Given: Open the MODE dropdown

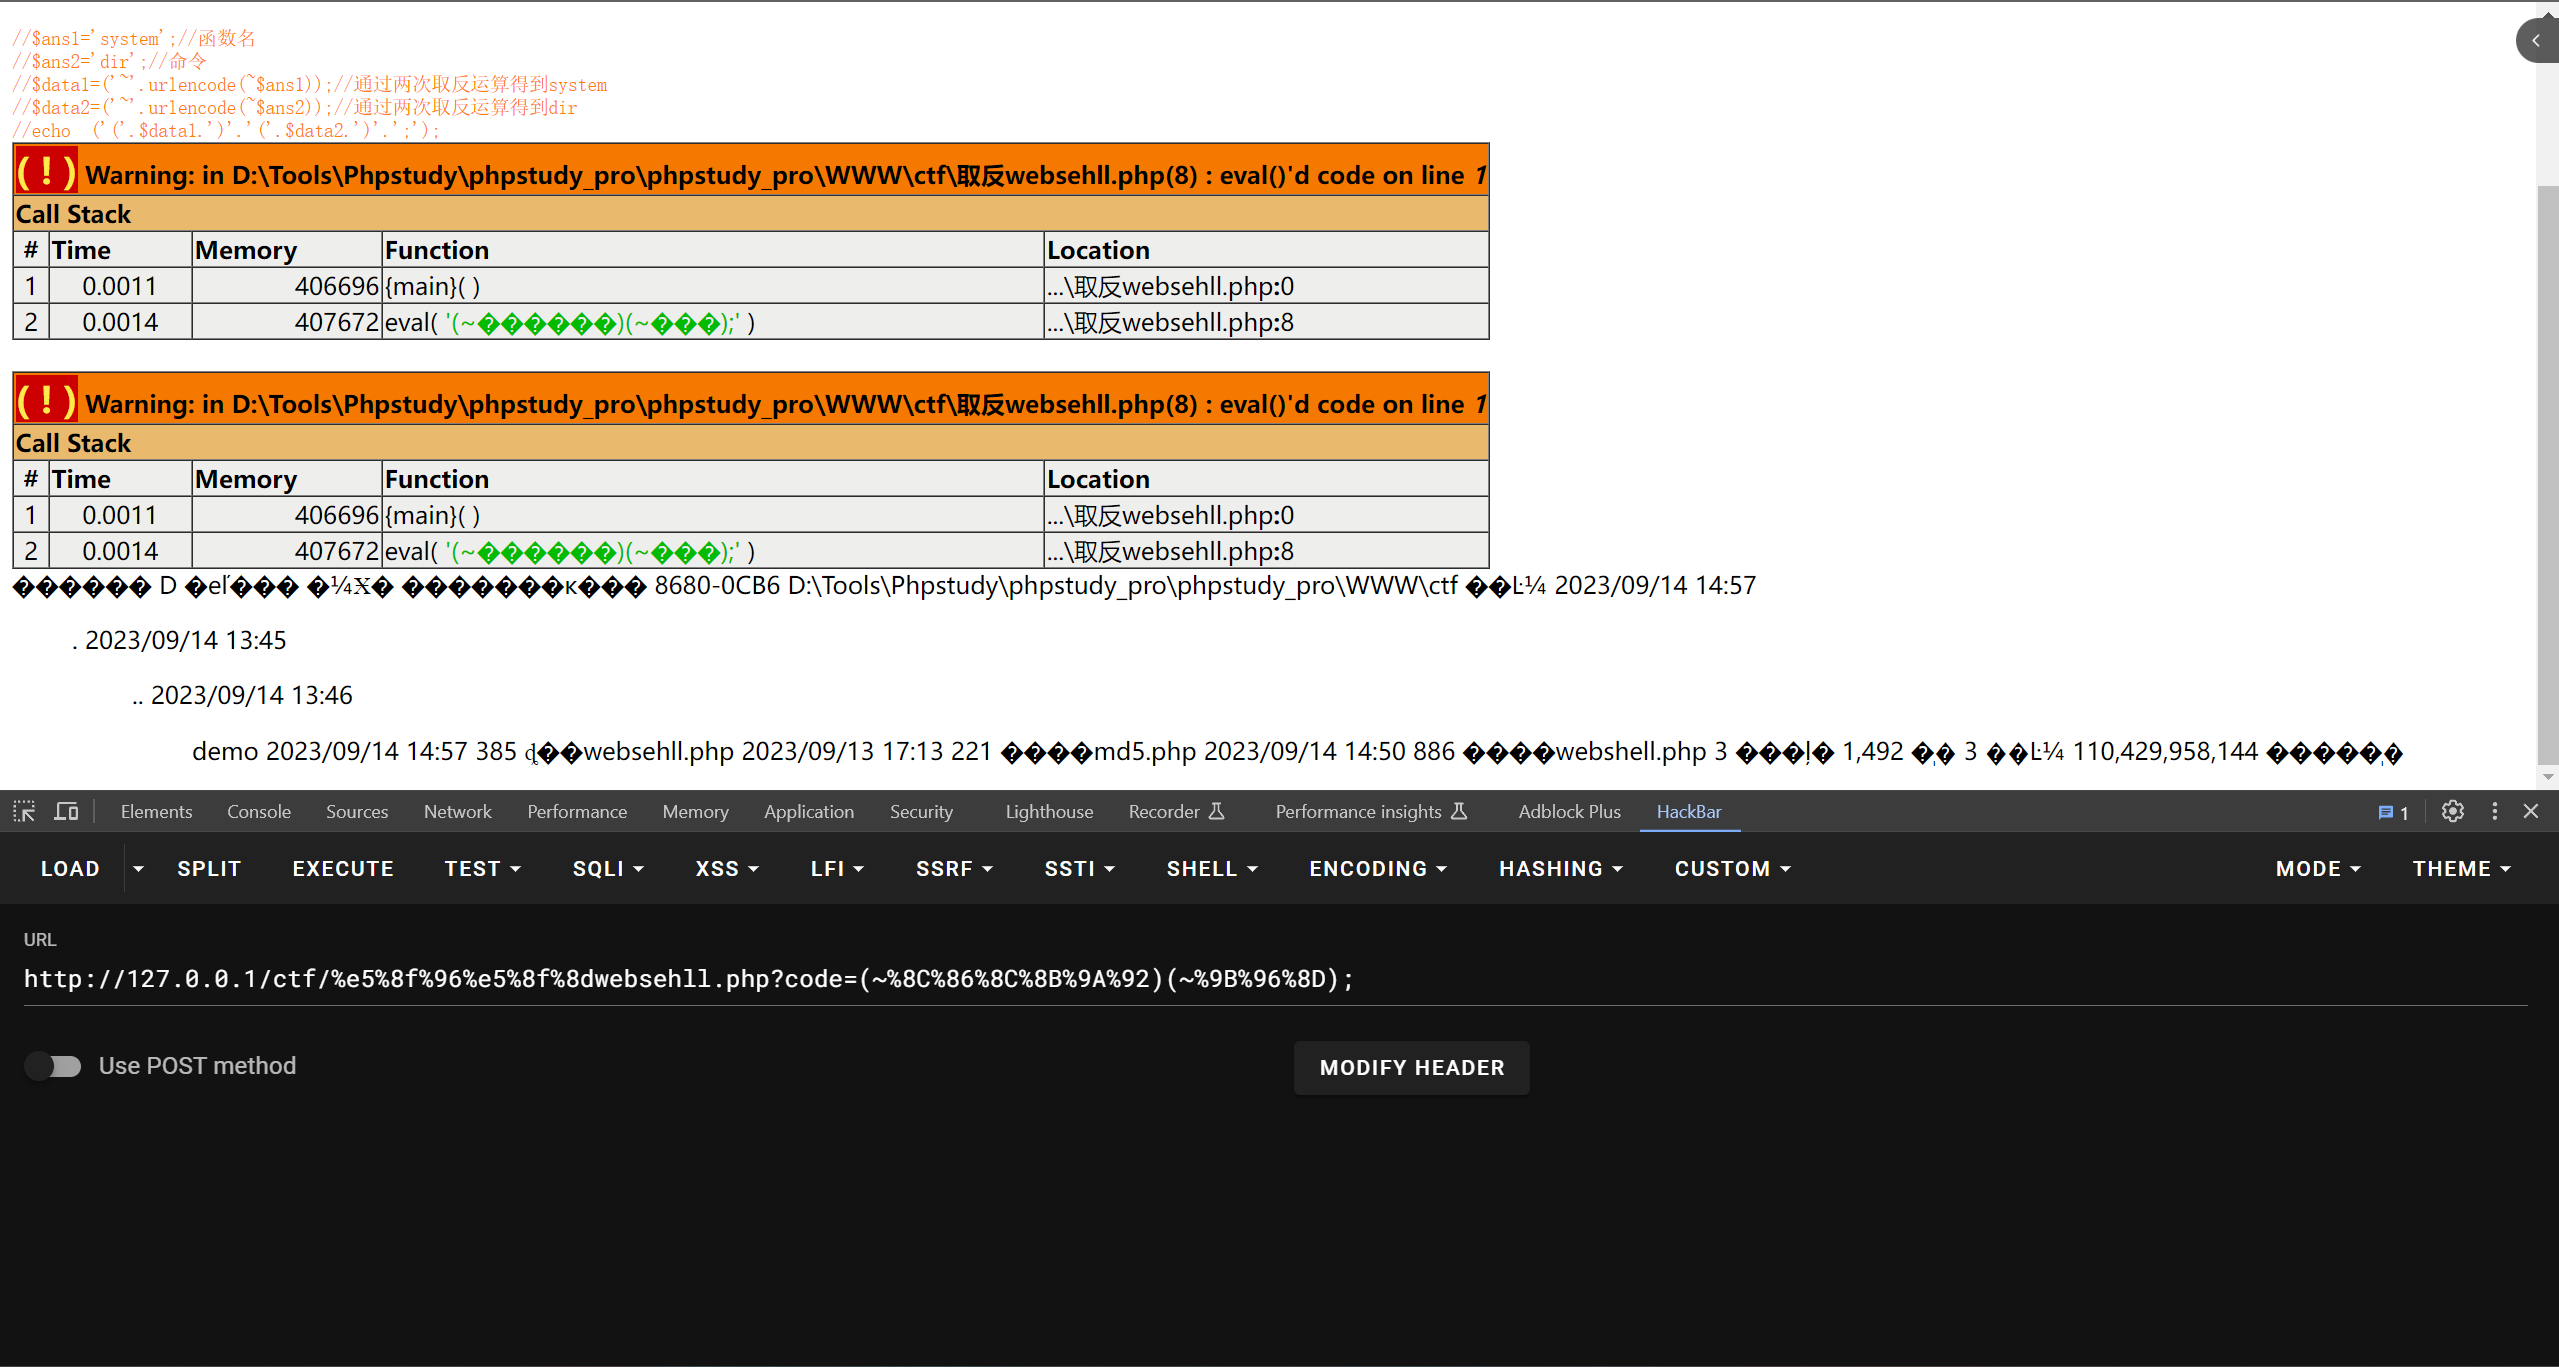Looking at the screenshot, I should pyautogui.click(x=2318, y=869).
